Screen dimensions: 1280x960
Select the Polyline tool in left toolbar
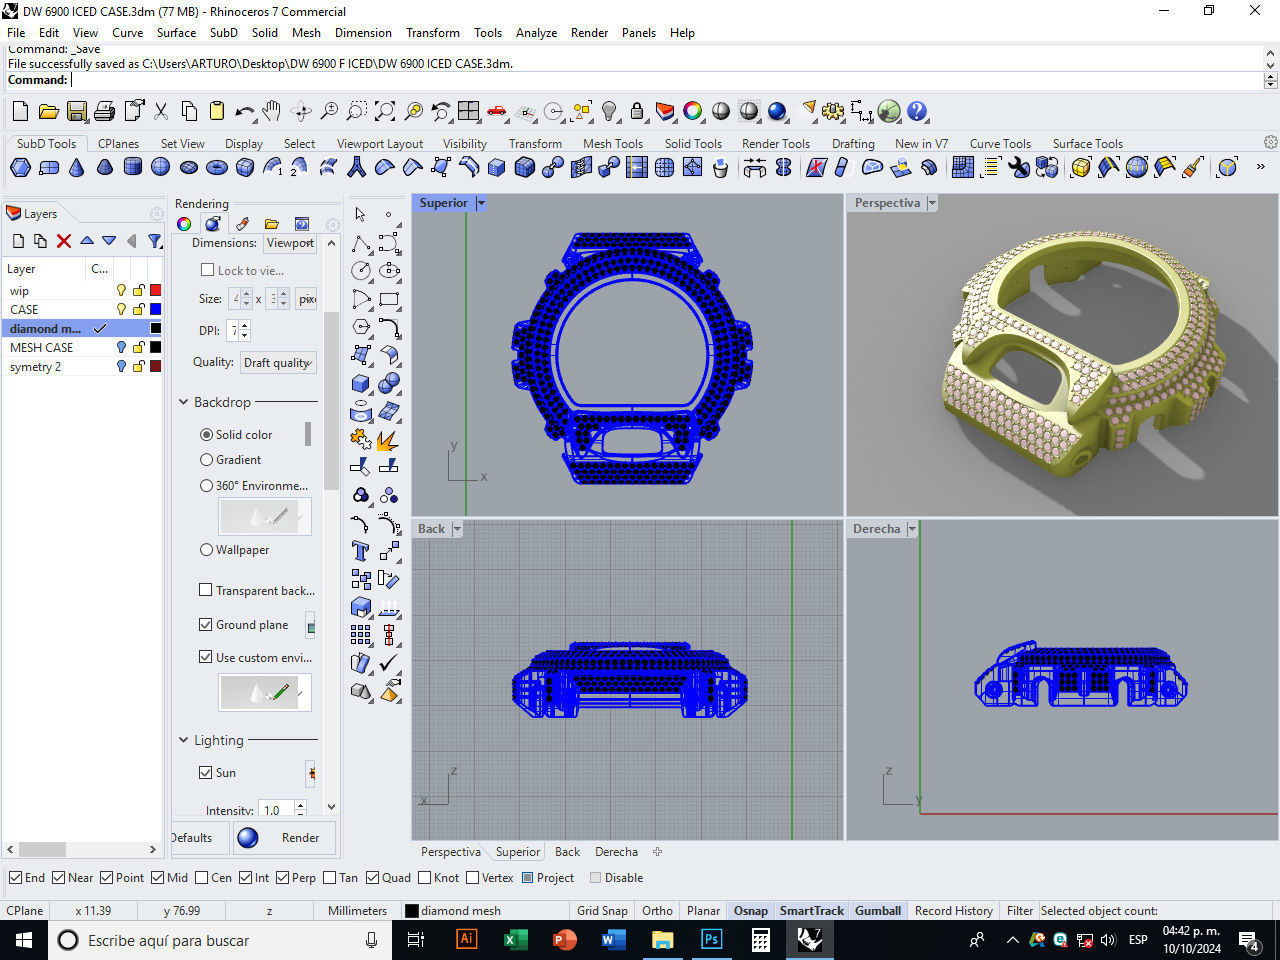point(361,243)
